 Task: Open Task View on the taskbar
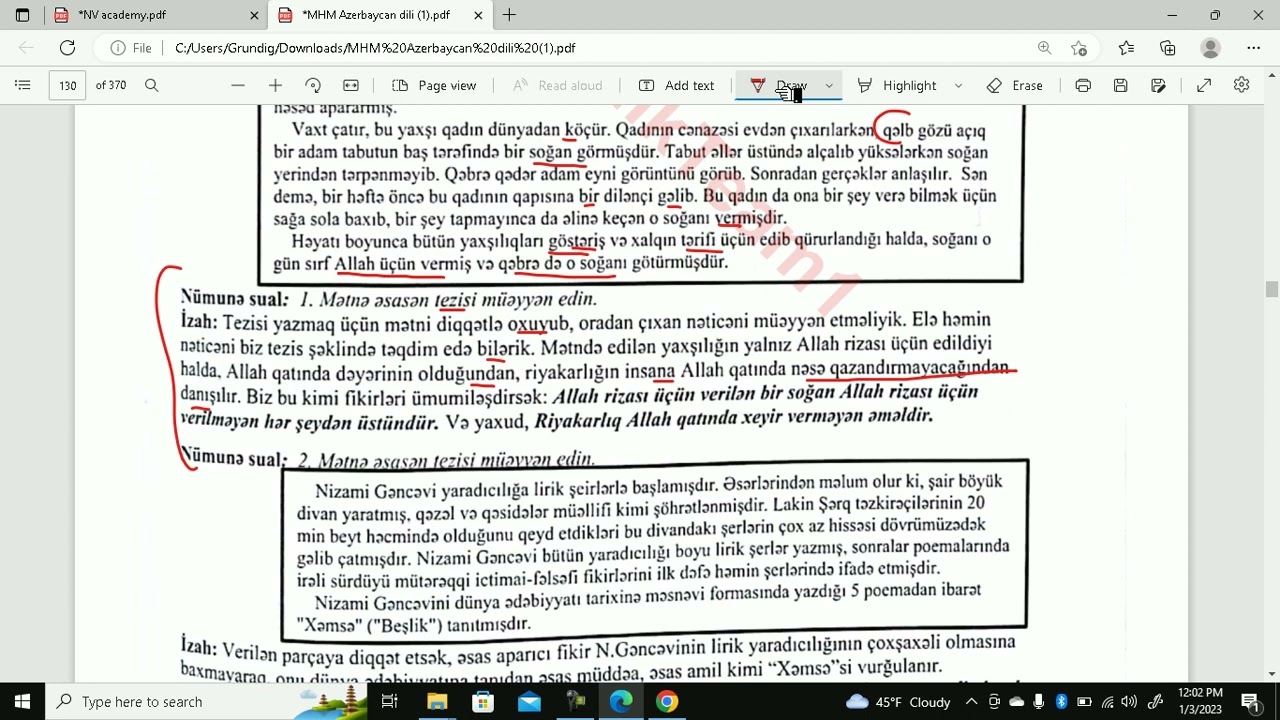coord(390,702)
